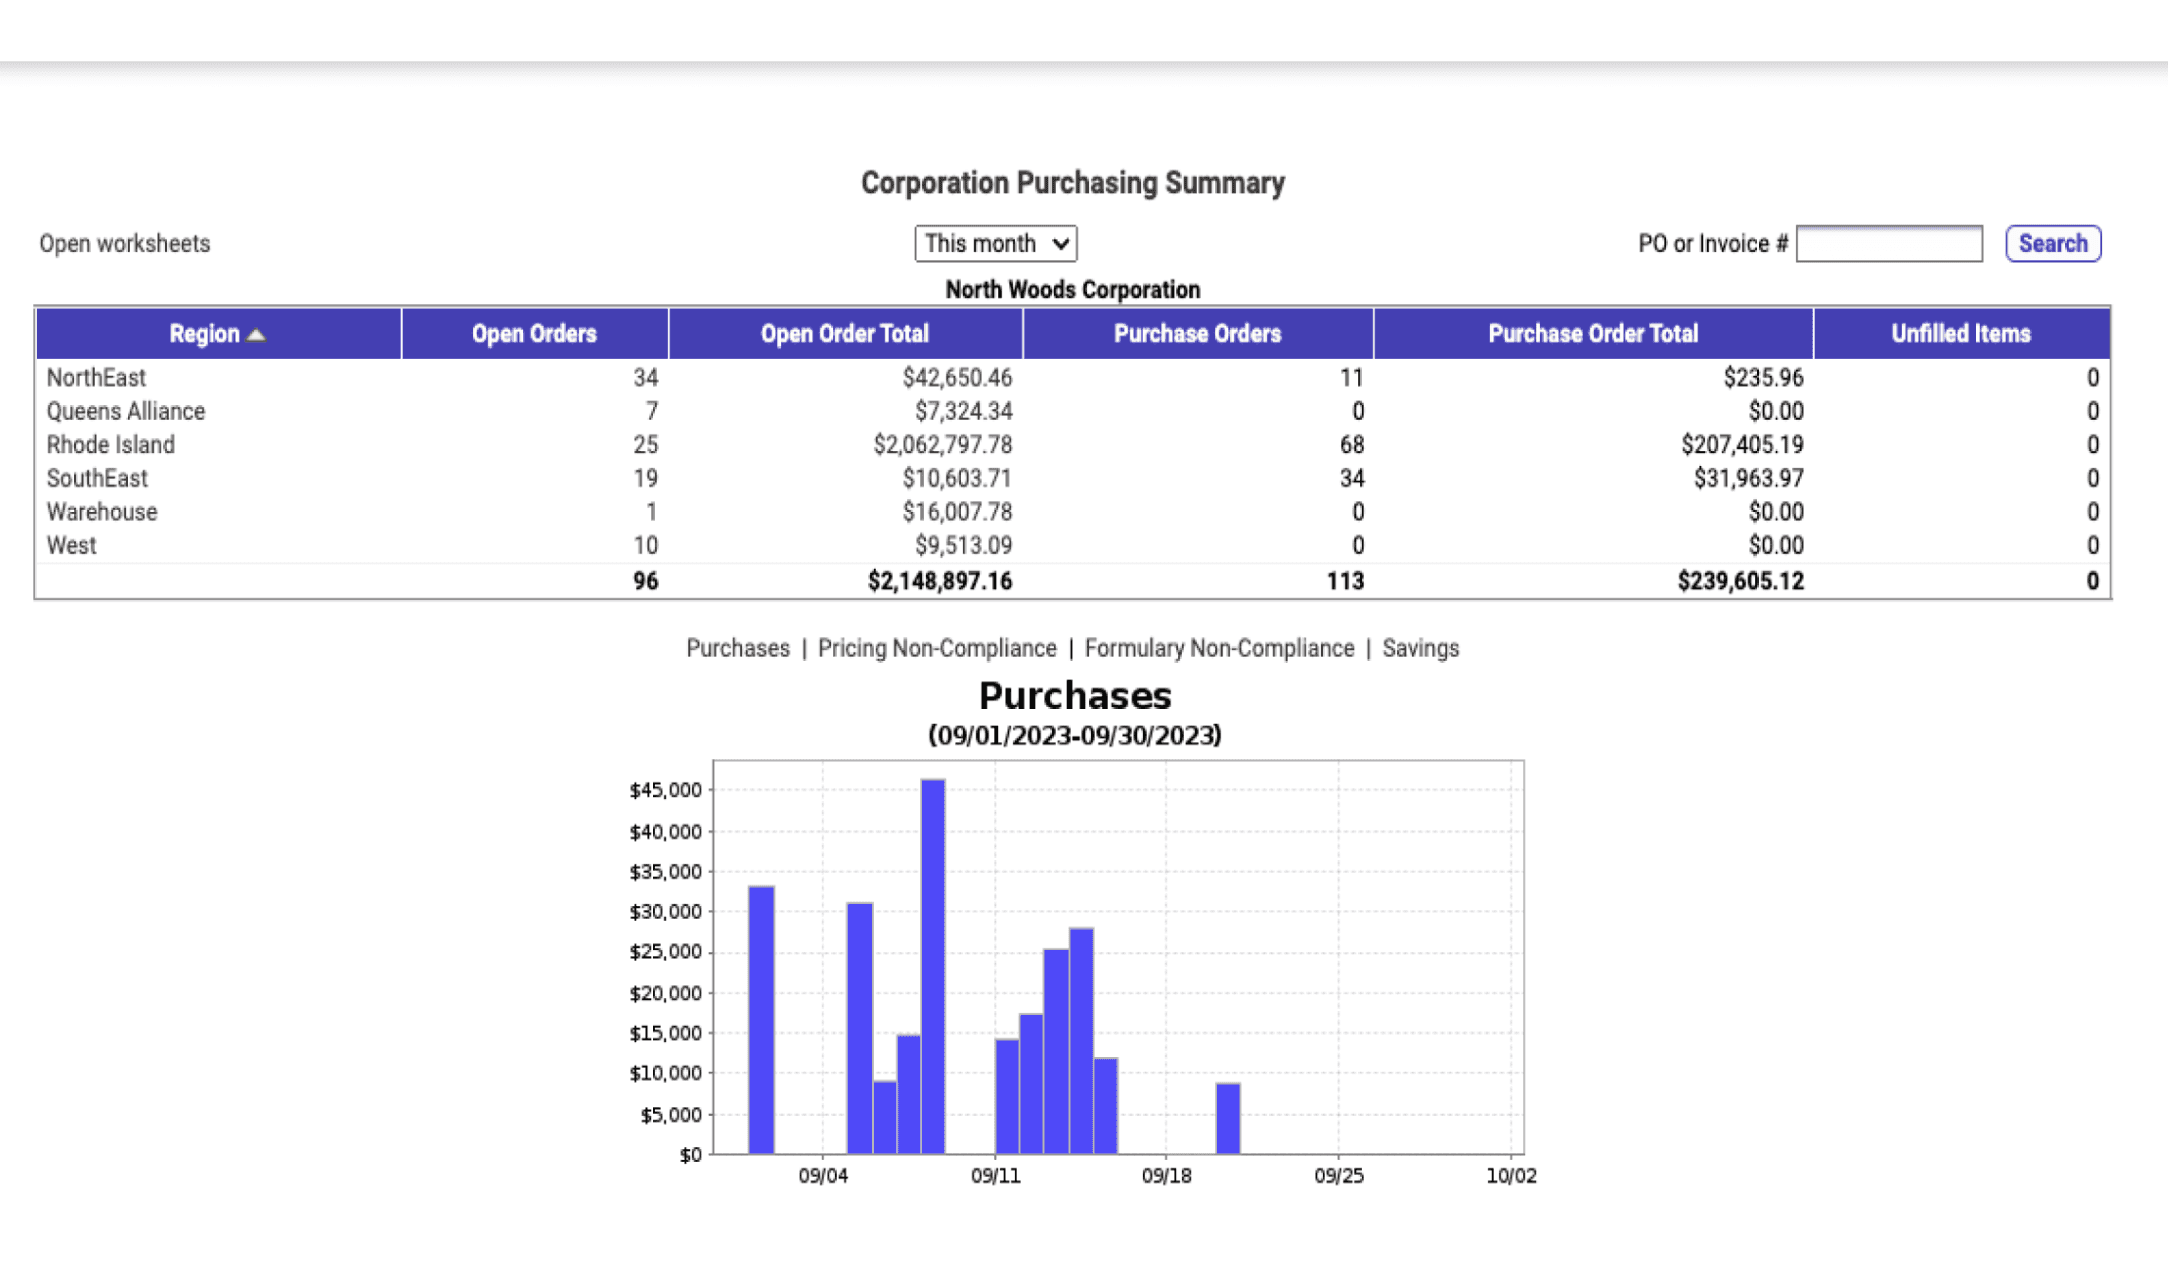Sort by Unfilled Items column header

pyautogui.click(x=1960, y=334)
